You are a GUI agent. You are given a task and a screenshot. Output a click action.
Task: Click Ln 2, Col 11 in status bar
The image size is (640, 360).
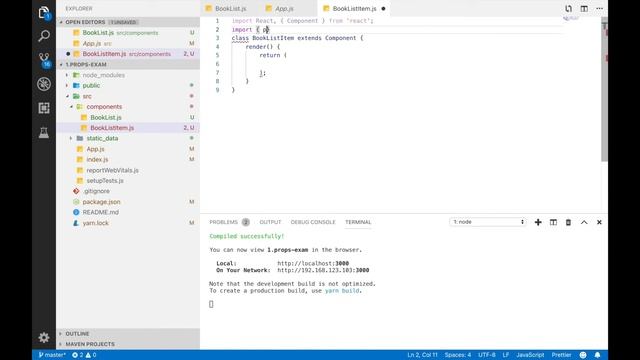click(x=422, y=355)
